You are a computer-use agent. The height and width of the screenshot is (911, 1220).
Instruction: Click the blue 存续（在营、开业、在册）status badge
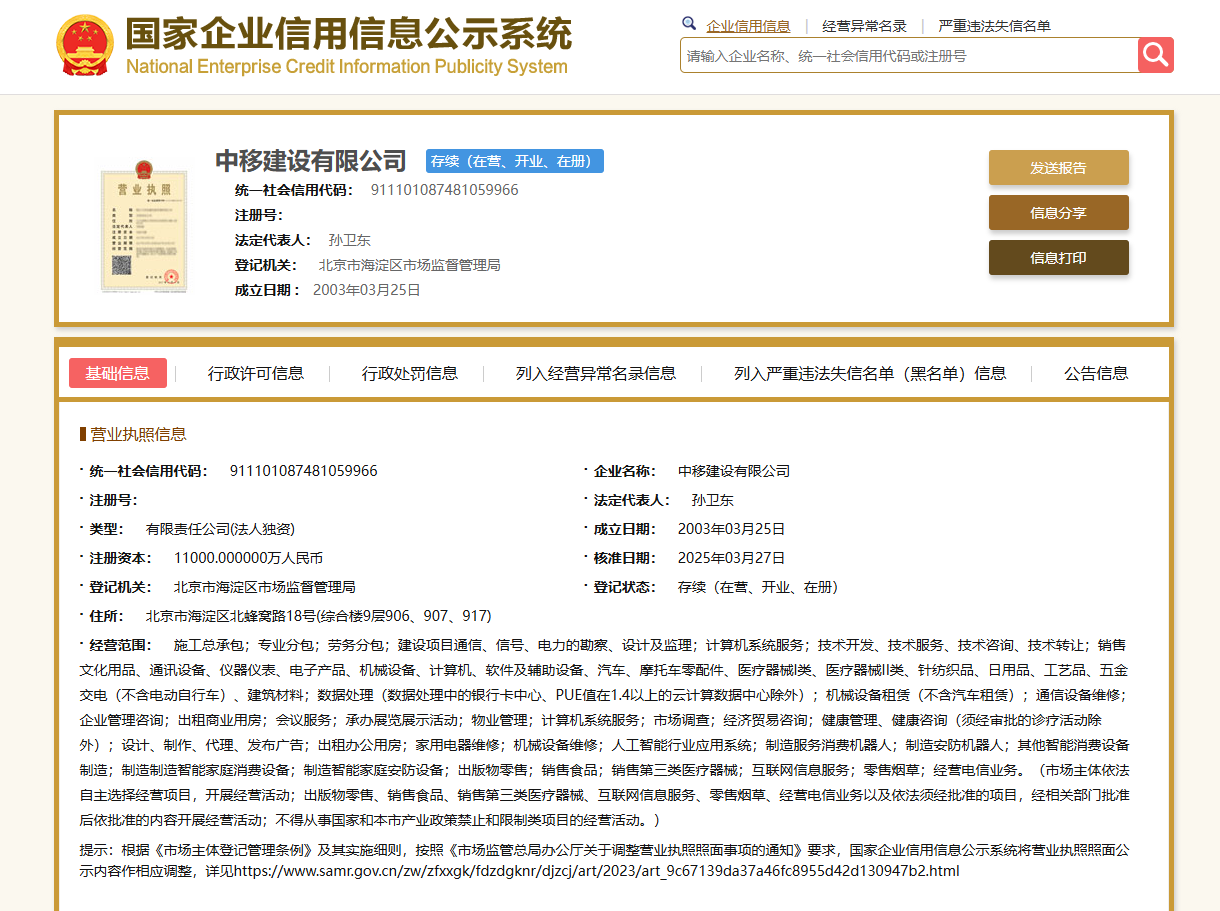click(515, 161)
